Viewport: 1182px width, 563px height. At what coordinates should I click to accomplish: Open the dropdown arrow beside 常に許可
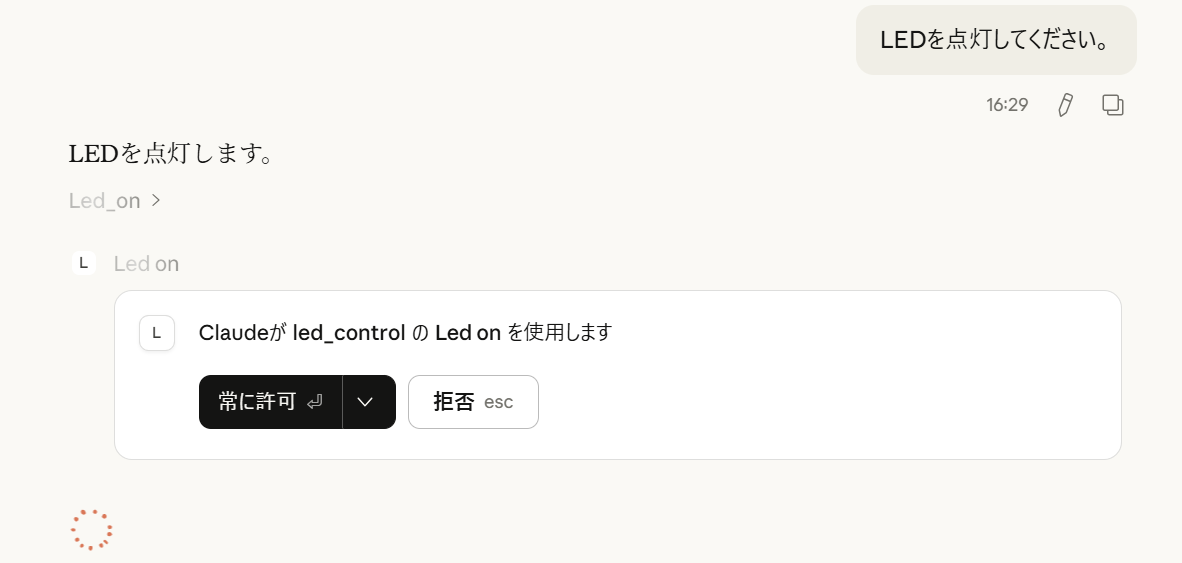click(x=366, y=402)
